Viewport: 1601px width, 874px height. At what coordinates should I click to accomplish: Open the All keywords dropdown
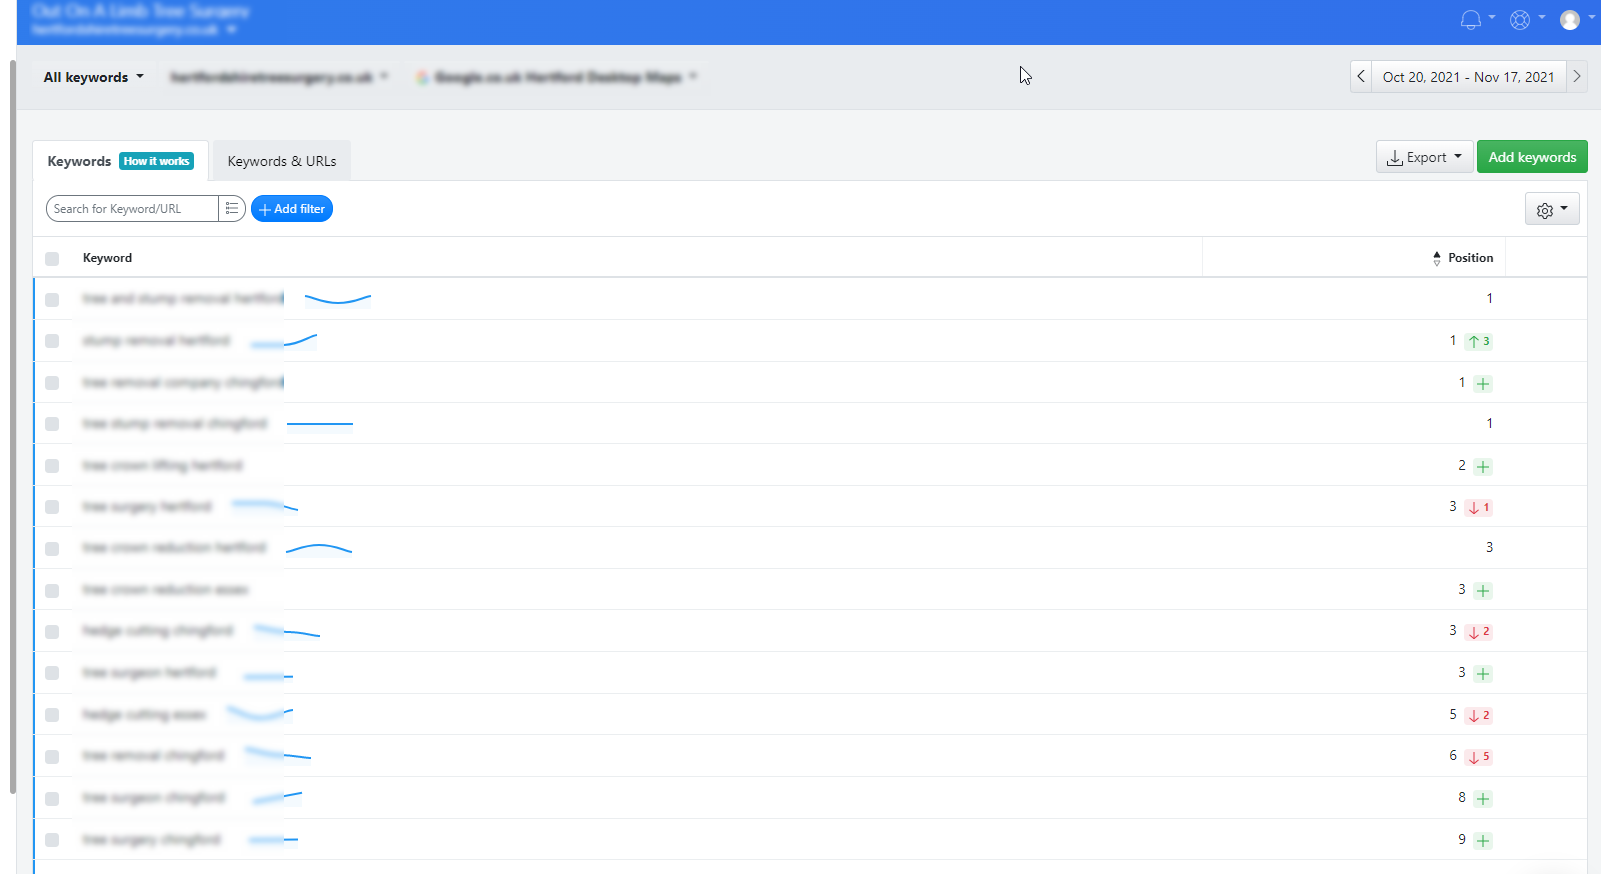point(94,77)
